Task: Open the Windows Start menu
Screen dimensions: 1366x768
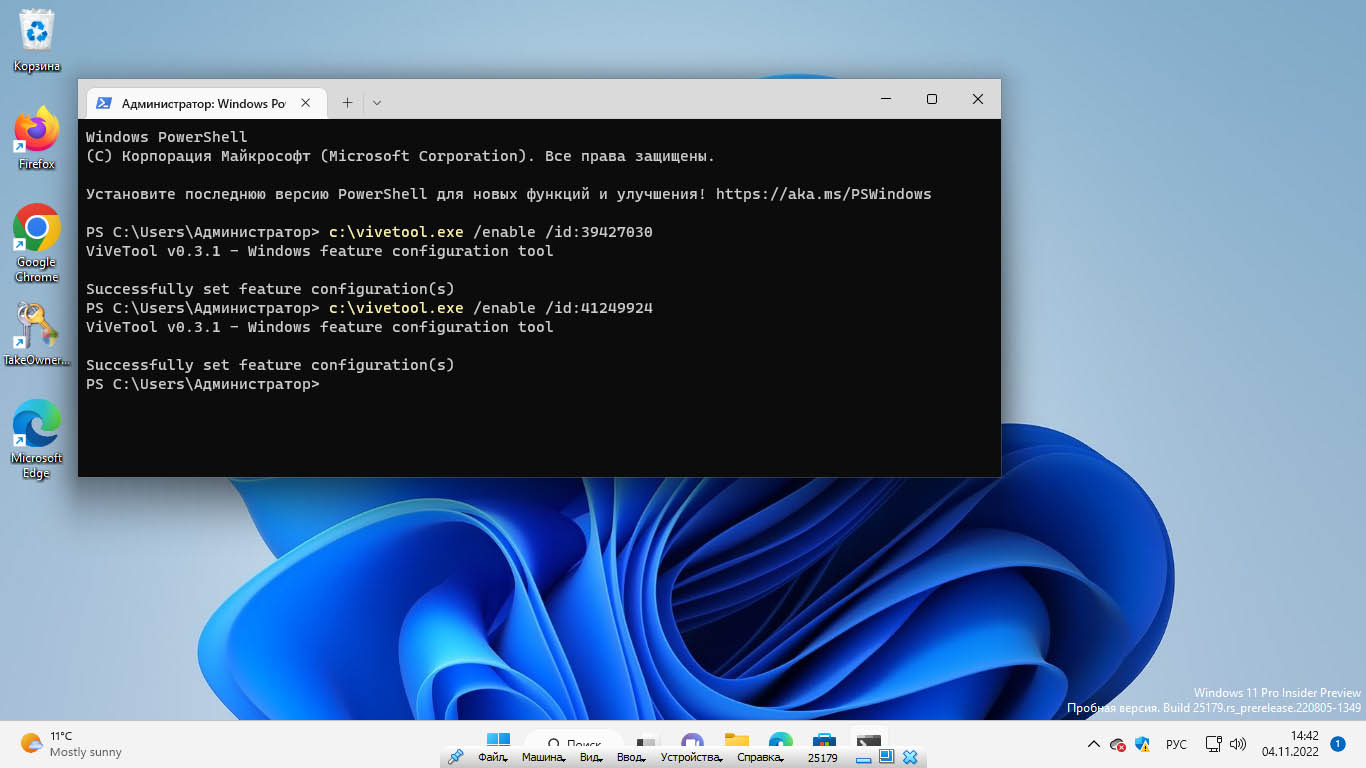Action: (x=498, y=740)
